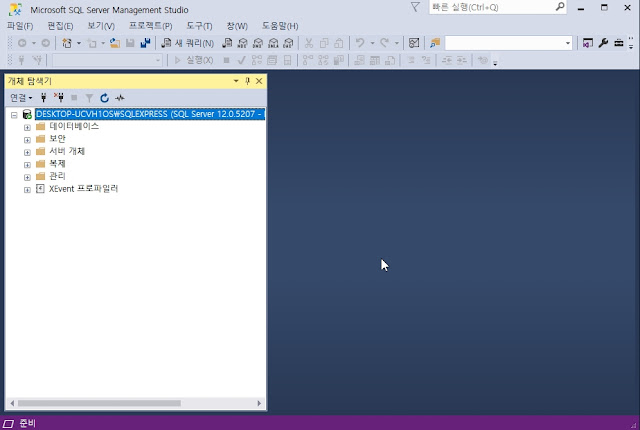Expand the 복제 folder node
The width and height of the screenshot is (640, 430).
pos(27,165)
